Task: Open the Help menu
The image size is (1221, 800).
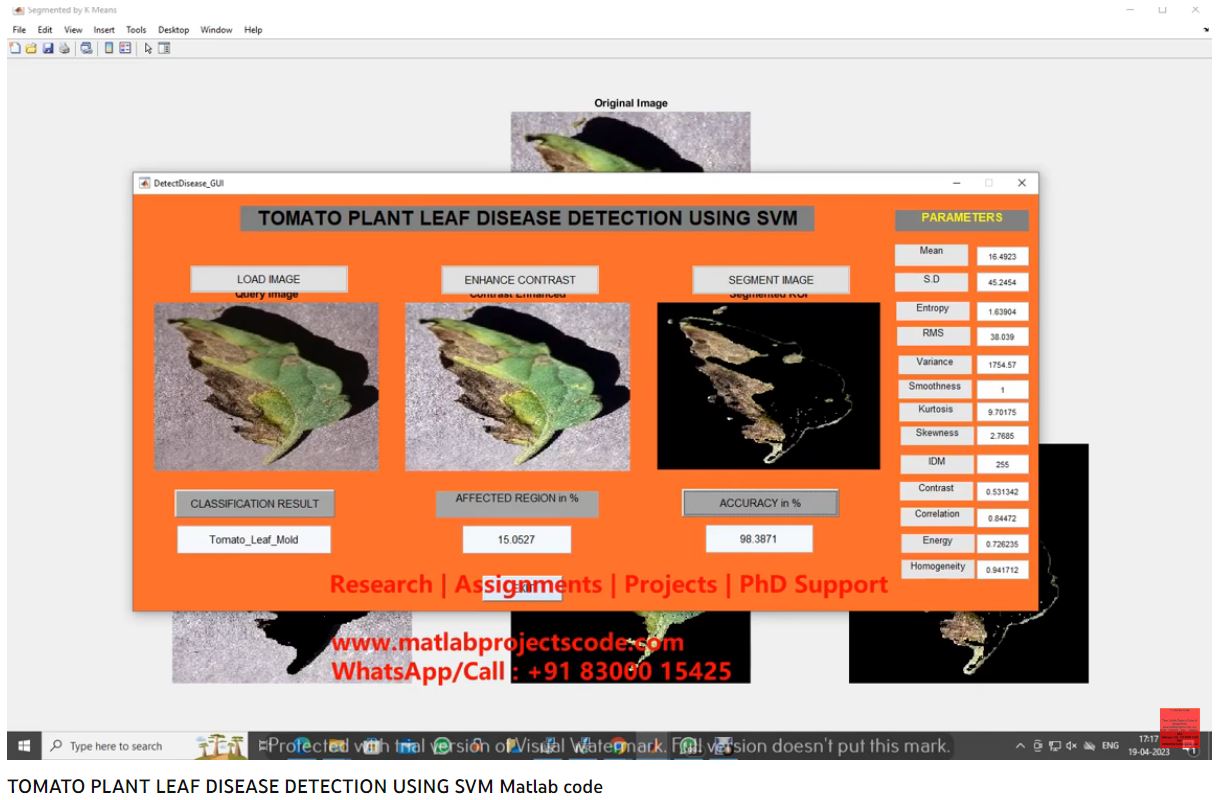Action: [x=253, y=30]
